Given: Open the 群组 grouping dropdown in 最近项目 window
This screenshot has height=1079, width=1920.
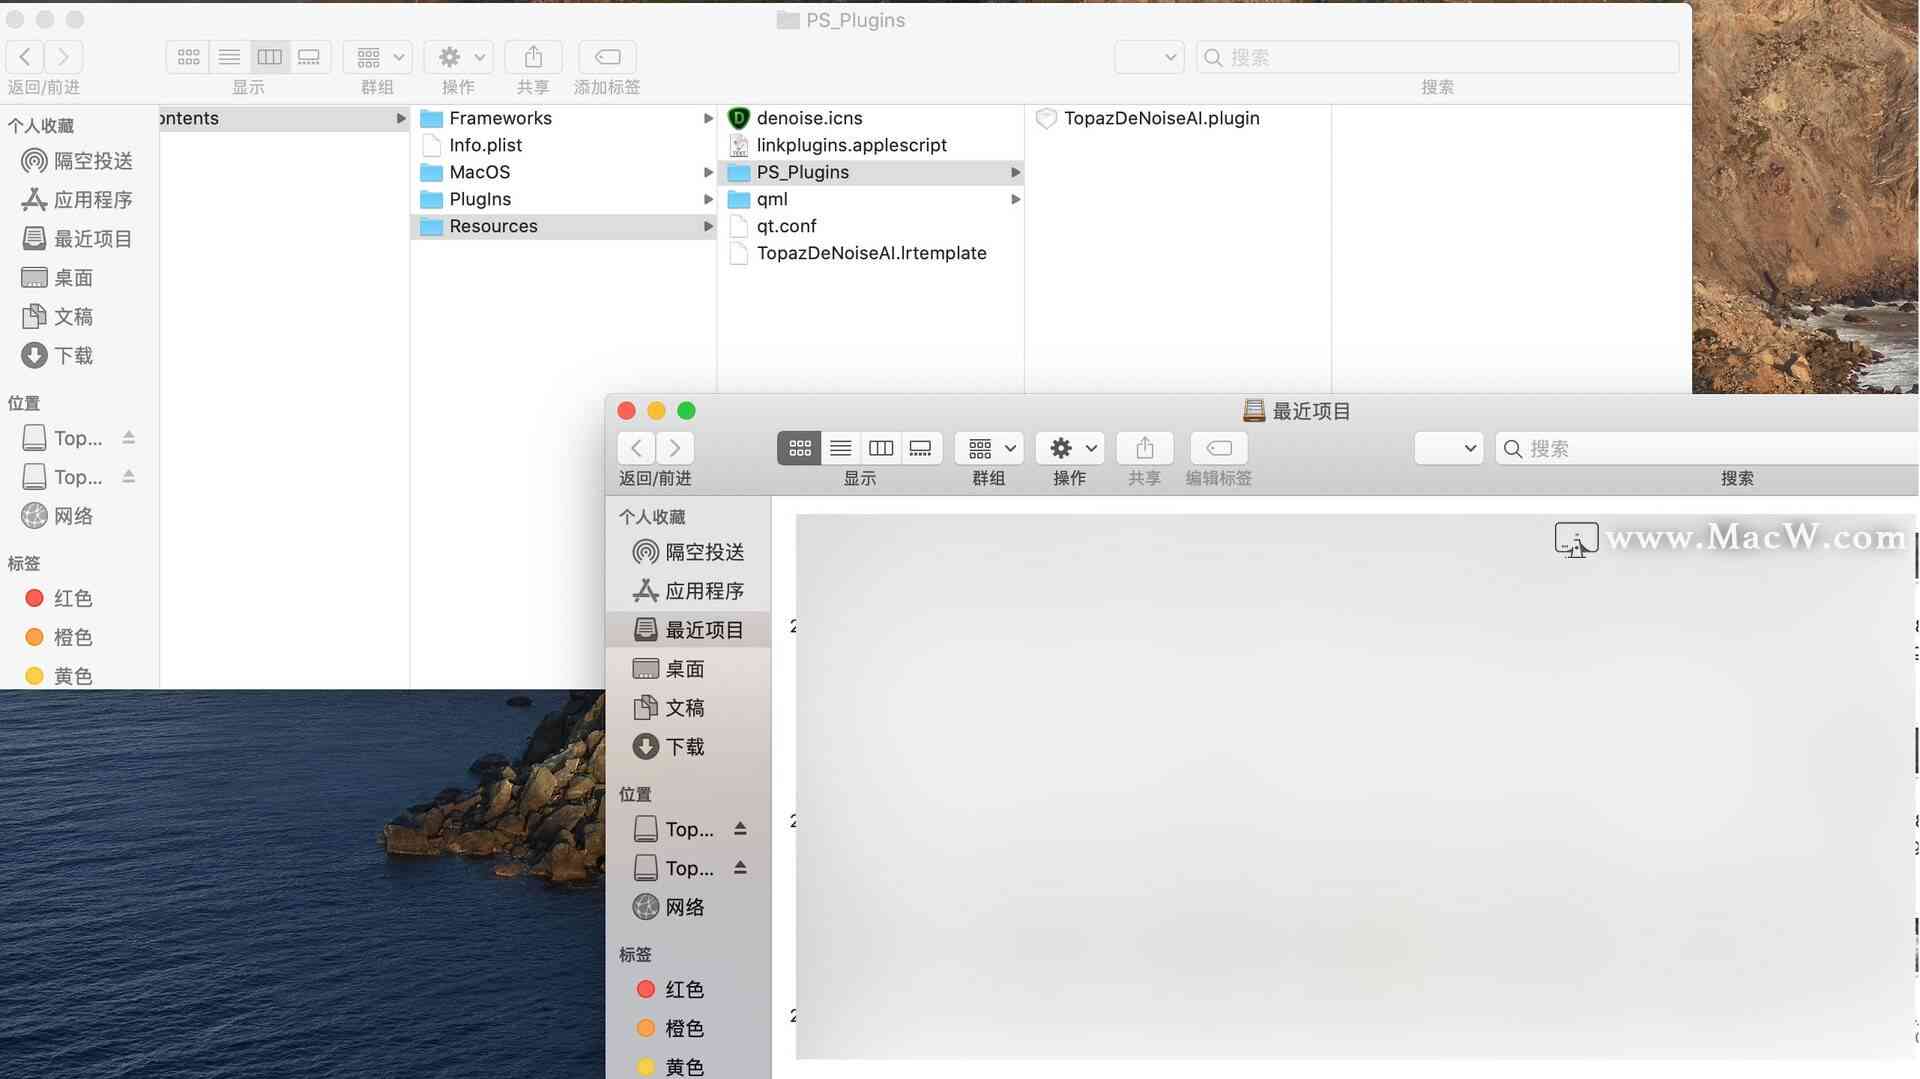Looking at the screenshot, I should point(990,448).
